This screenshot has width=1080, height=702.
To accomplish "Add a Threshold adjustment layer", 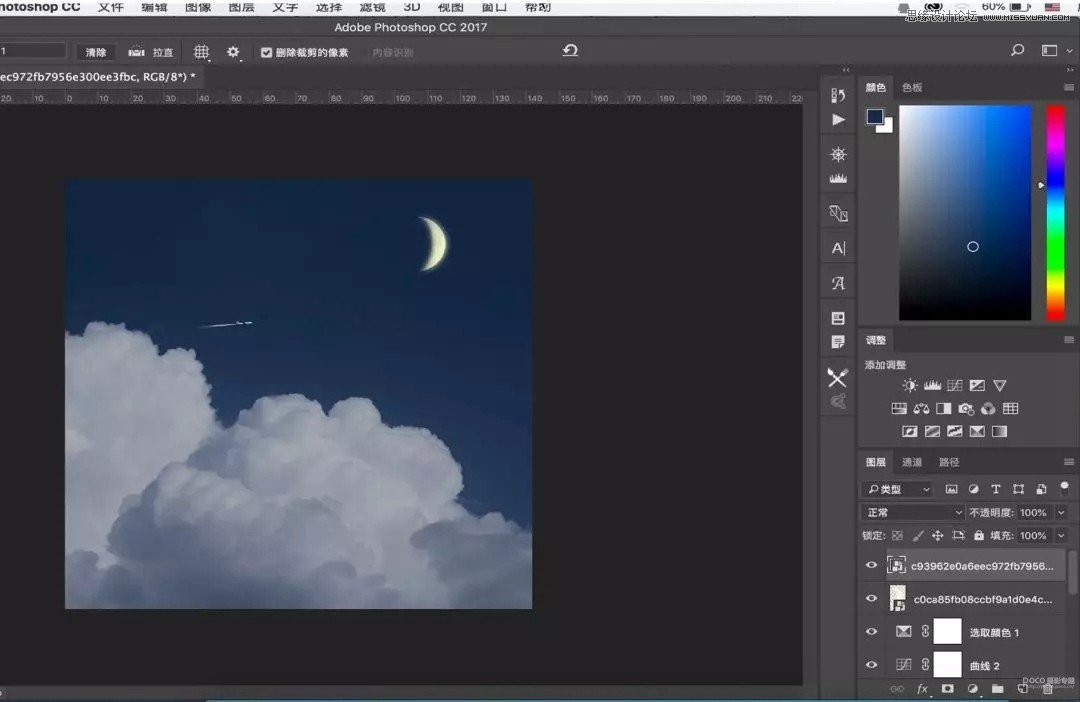I will [955, 431].
